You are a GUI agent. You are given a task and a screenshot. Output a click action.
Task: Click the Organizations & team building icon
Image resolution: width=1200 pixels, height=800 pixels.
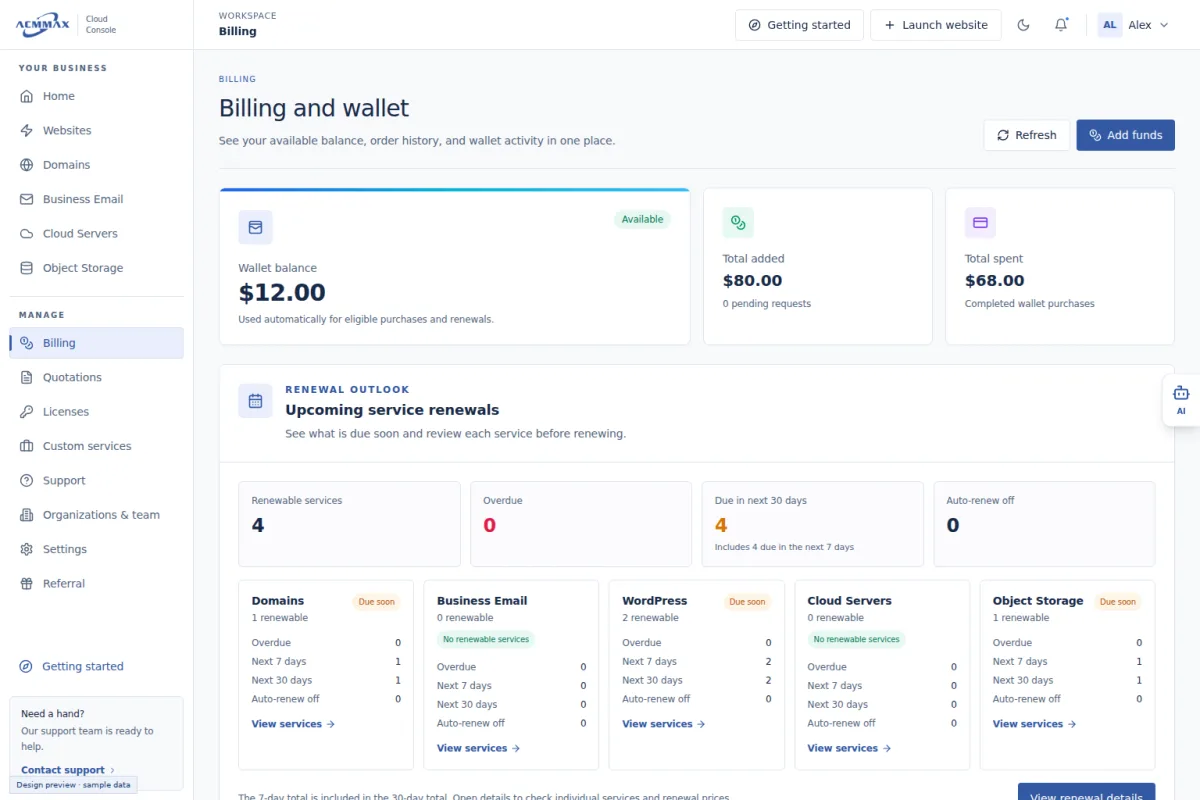pyautogui.click(x=27, y=515)
